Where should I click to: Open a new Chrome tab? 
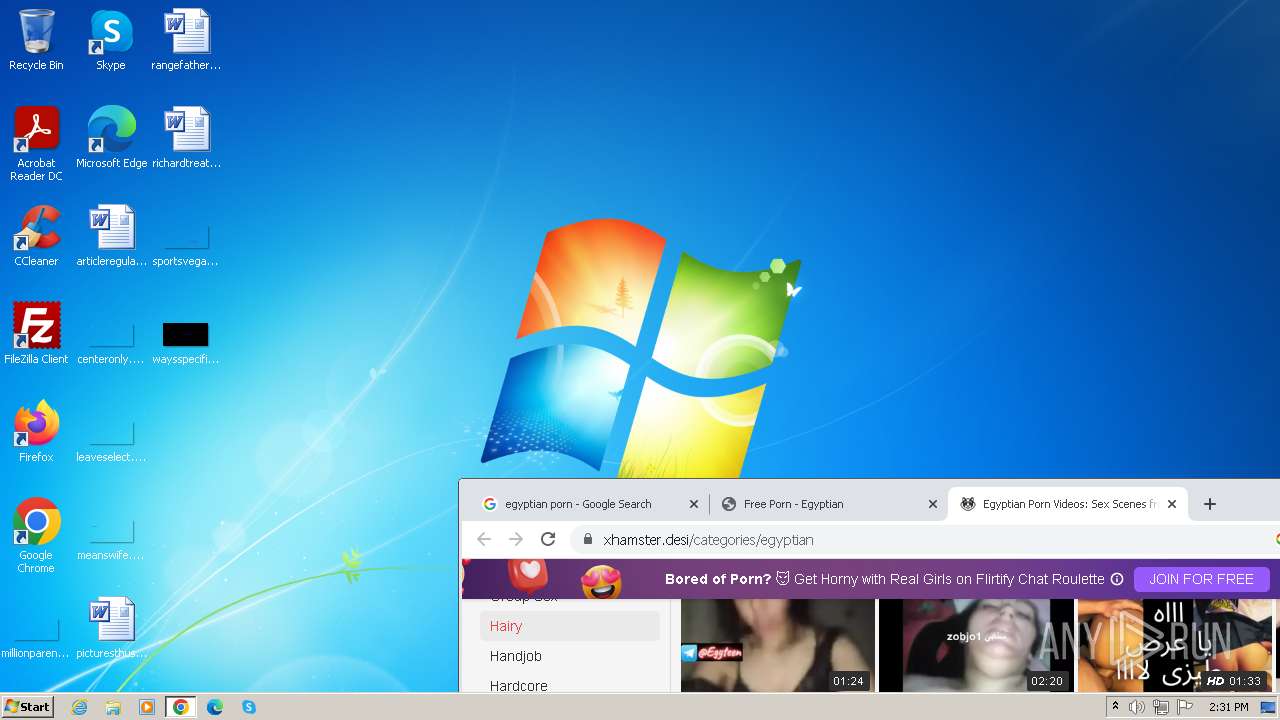coord(1210,504)
